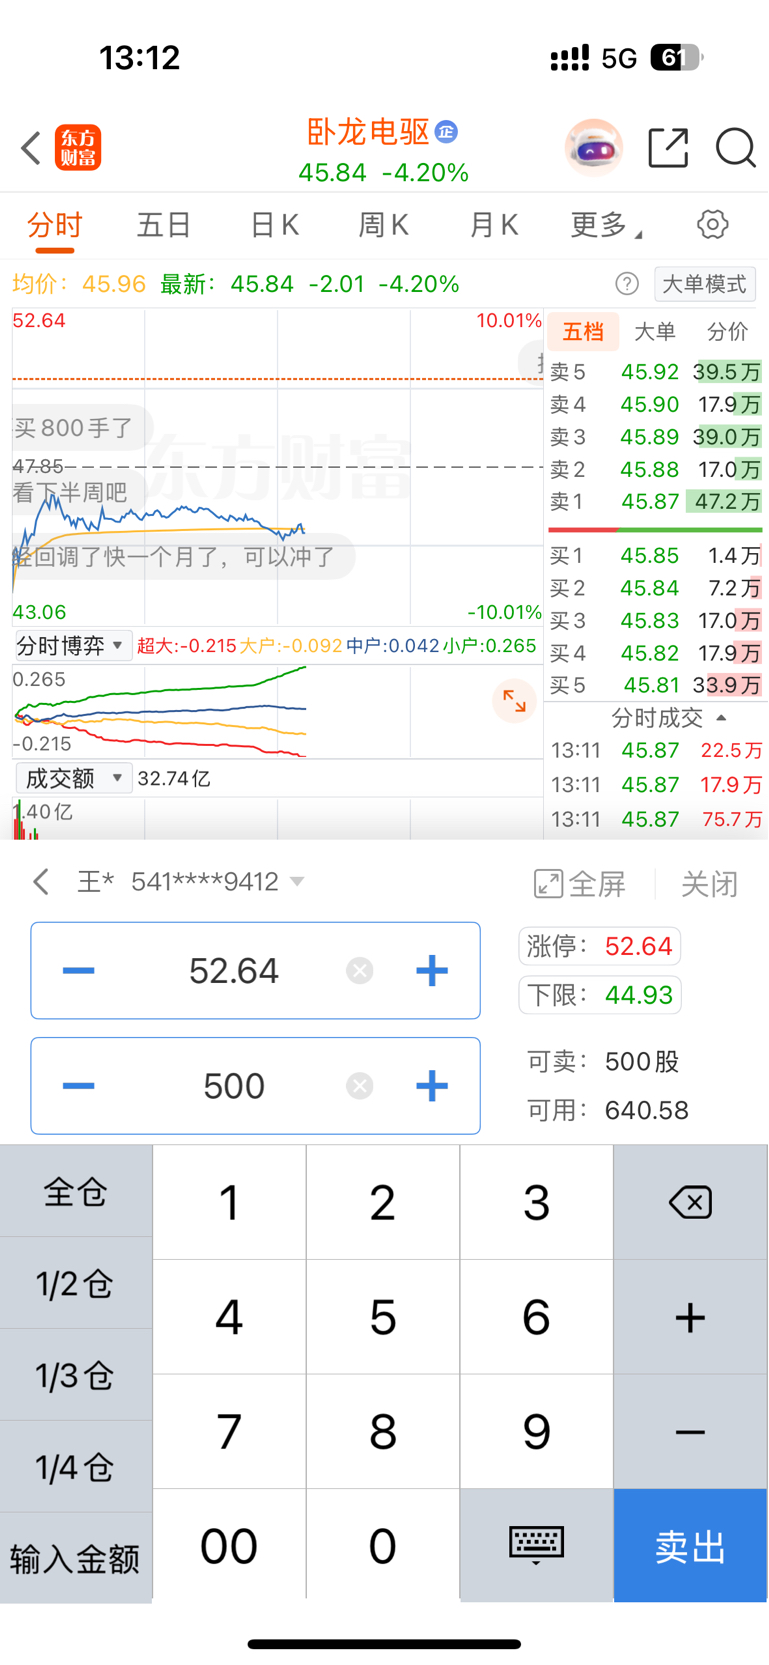Tap the share icon in header

[668, 148]
